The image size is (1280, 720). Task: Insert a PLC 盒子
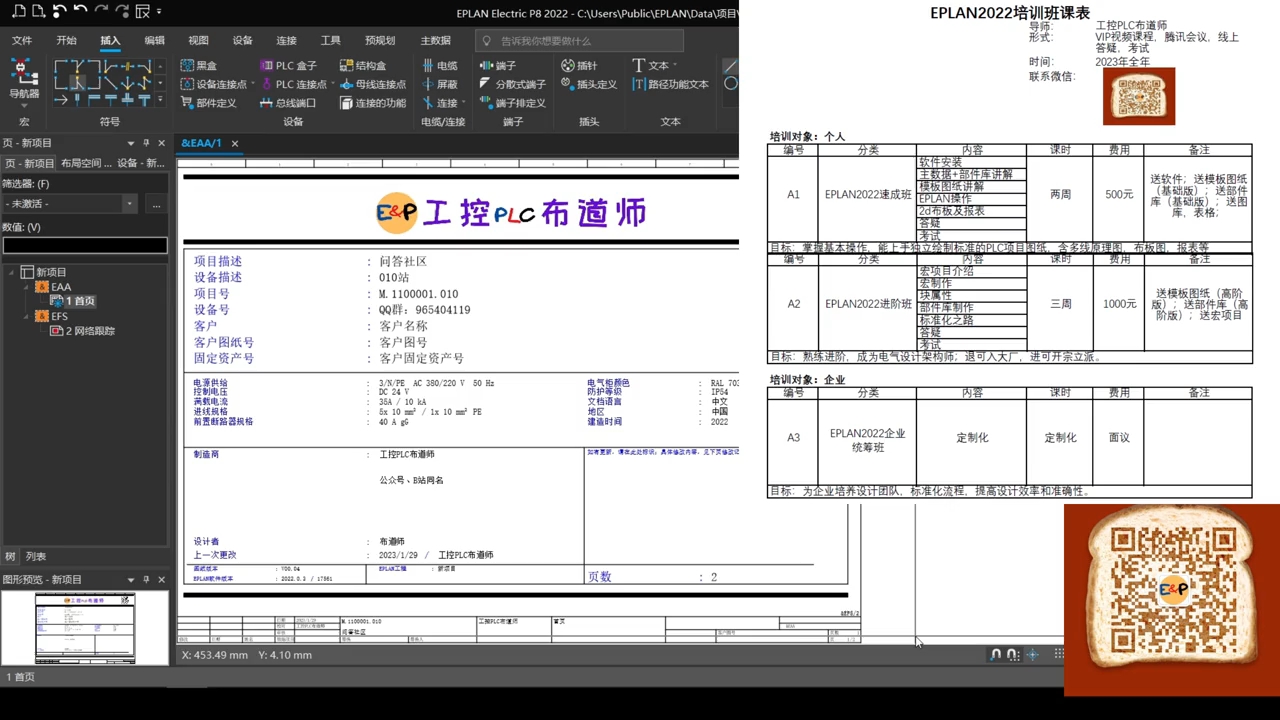click(287, 65)
